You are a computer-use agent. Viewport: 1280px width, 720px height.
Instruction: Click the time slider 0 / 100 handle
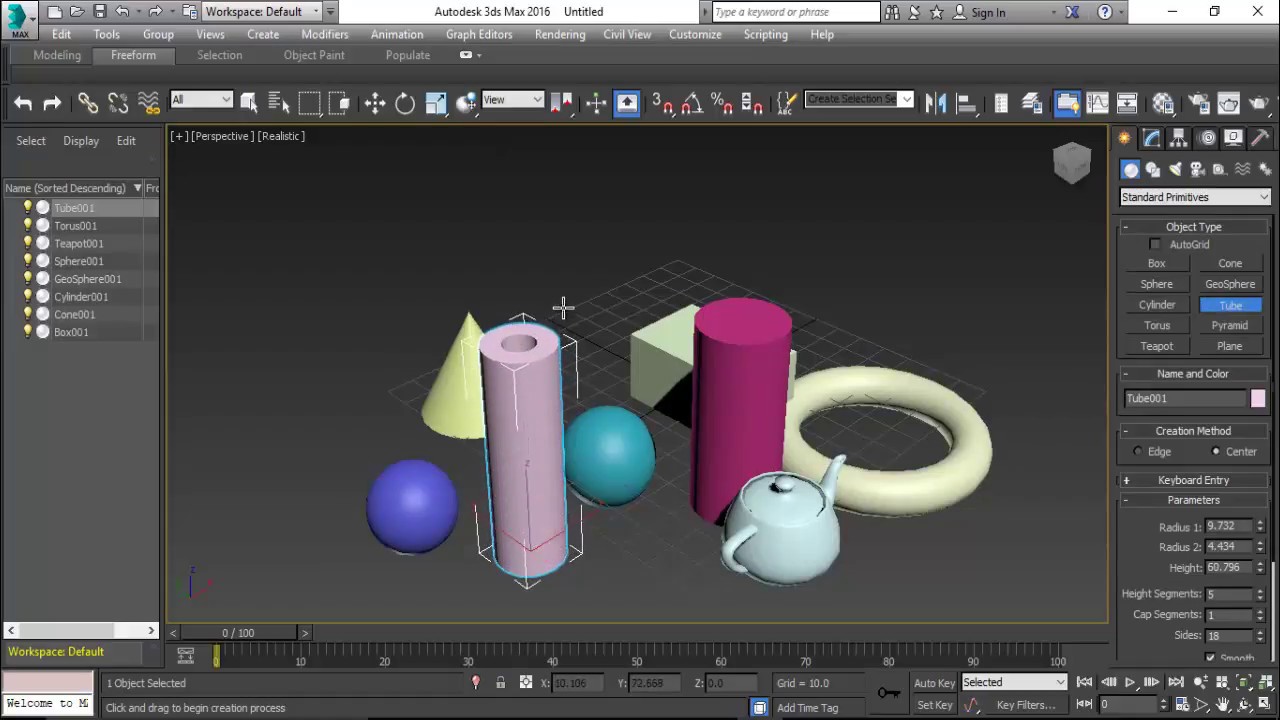click(x=238, y=632)
